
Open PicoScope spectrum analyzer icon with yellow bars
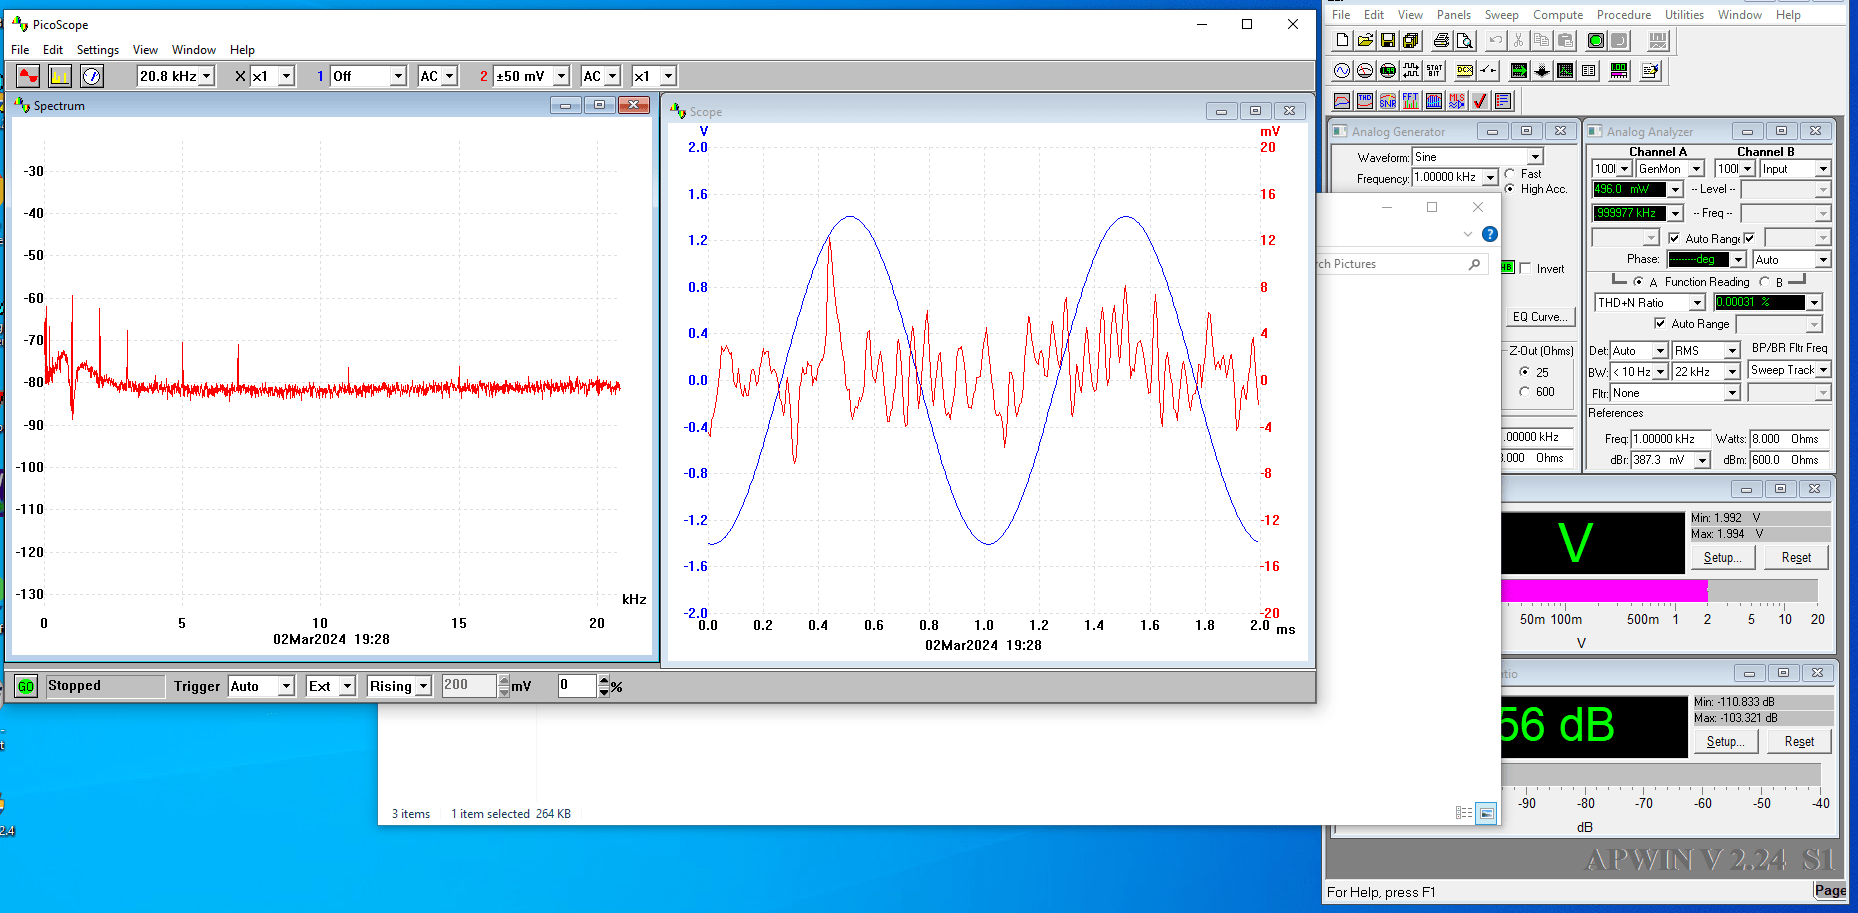click(x=60, y=76)
